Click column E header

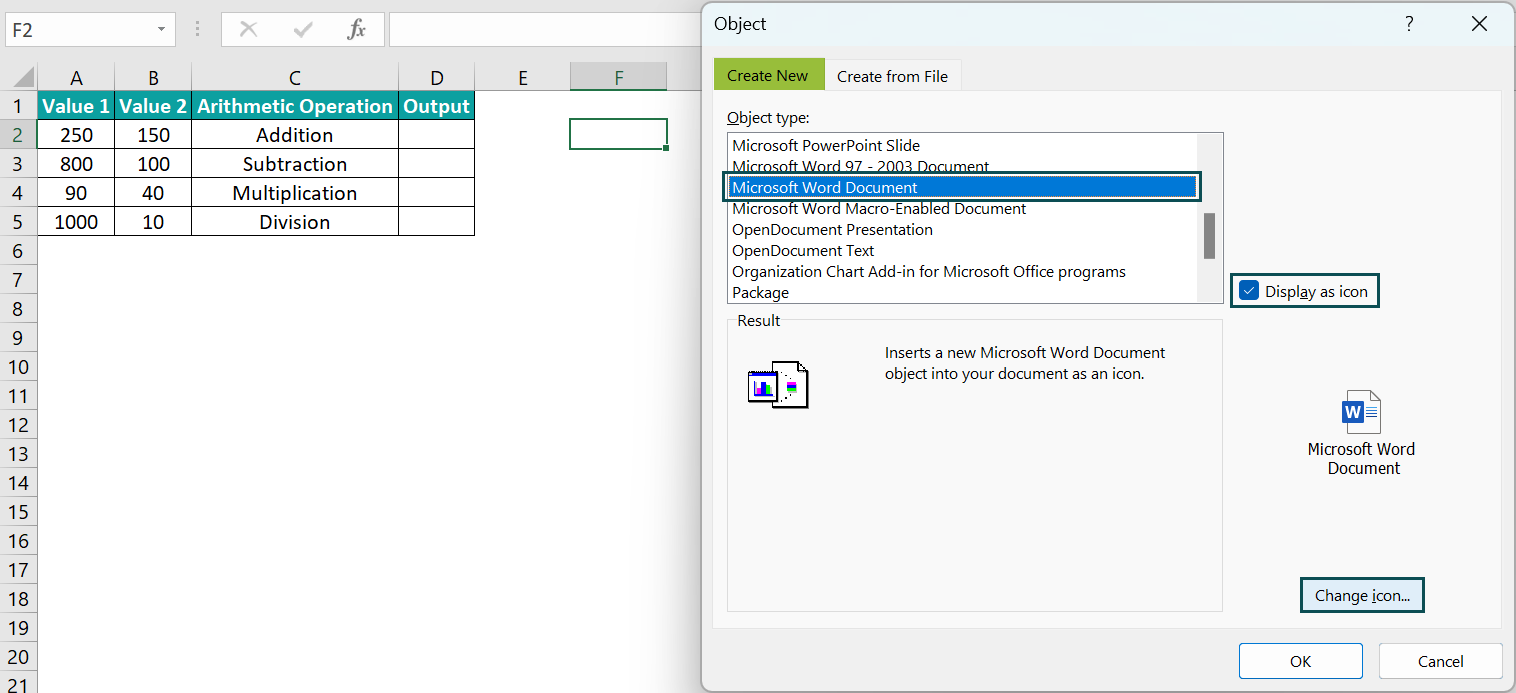[522, 77]
